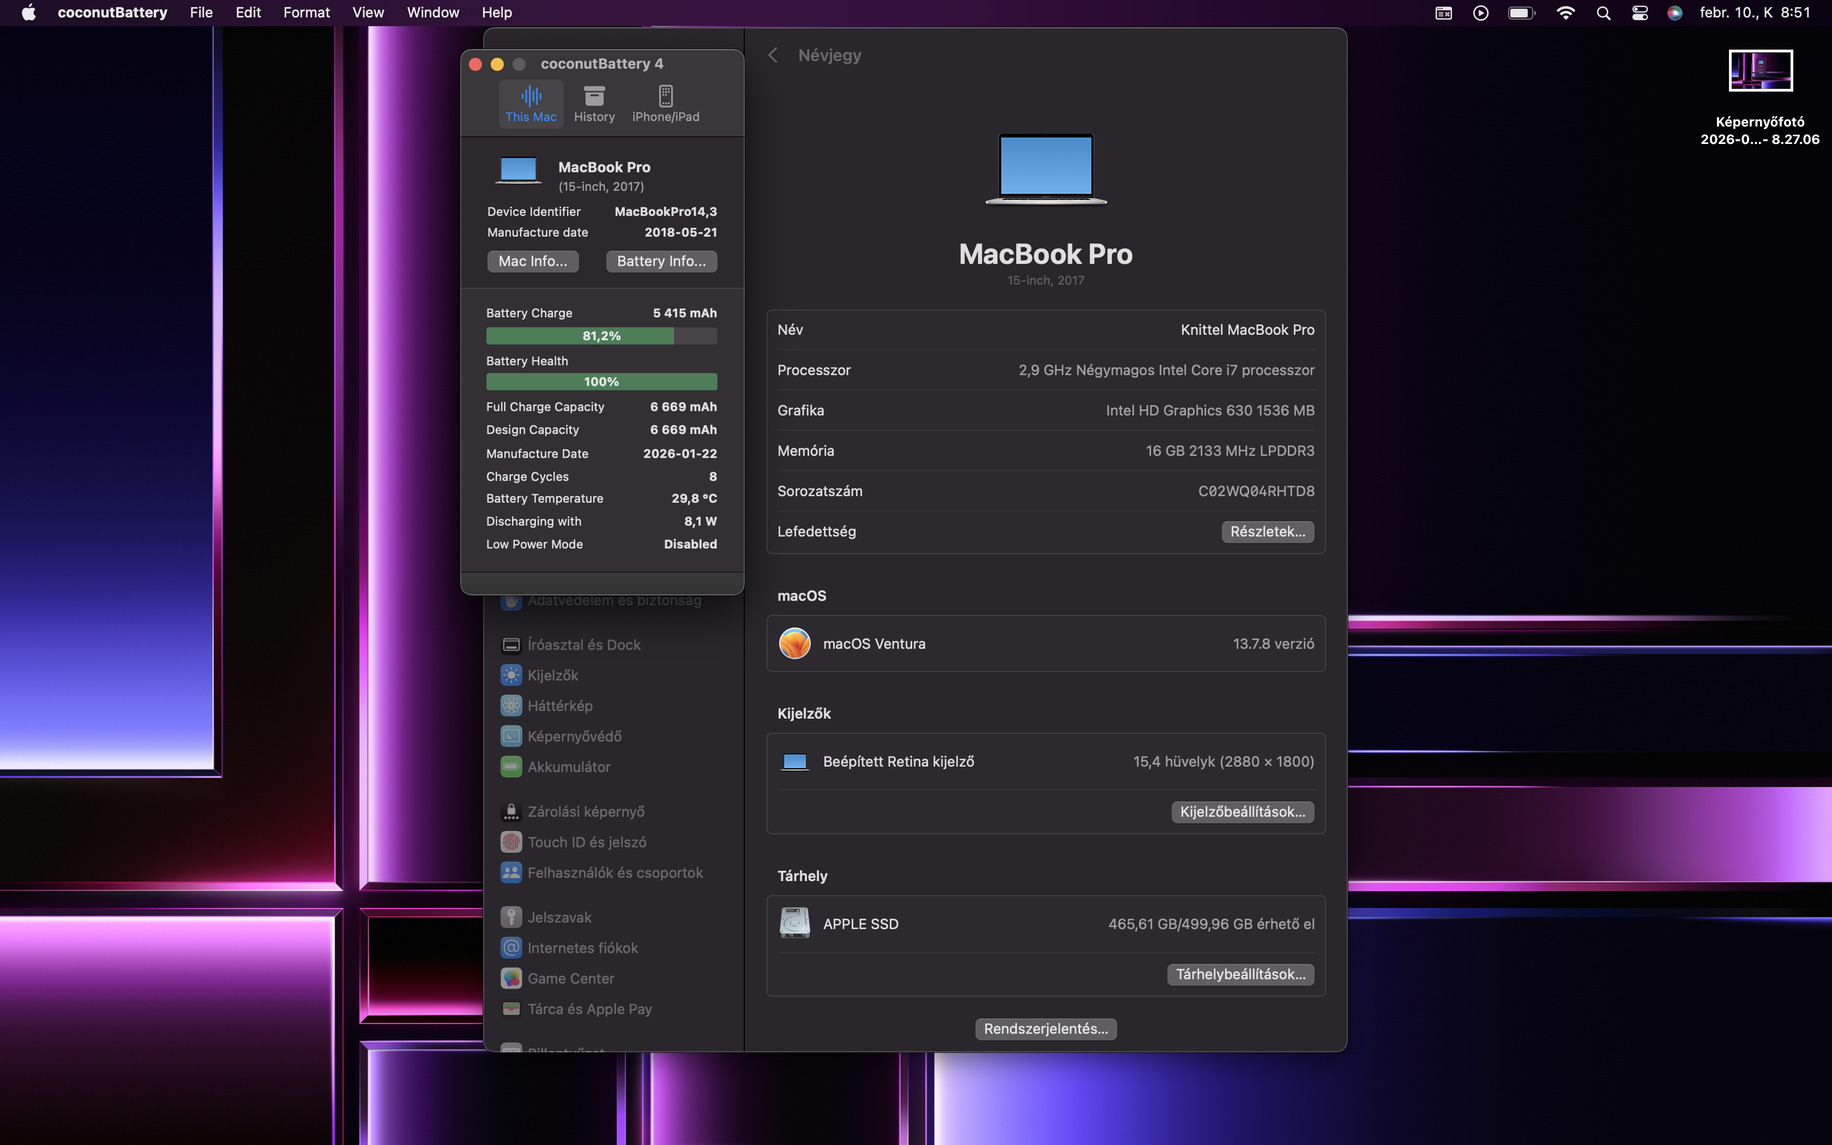Click the 2018-05-21 Mac manufacture date

point(680,233)
